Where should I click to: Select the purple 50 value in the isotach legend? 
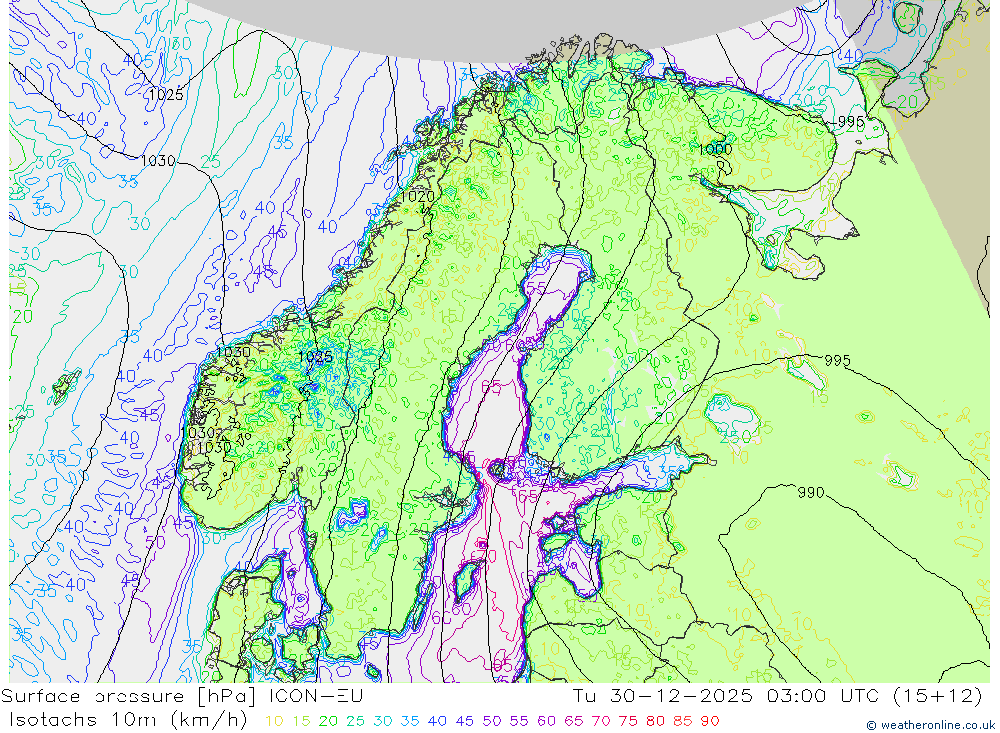click(x=492, y=722)
